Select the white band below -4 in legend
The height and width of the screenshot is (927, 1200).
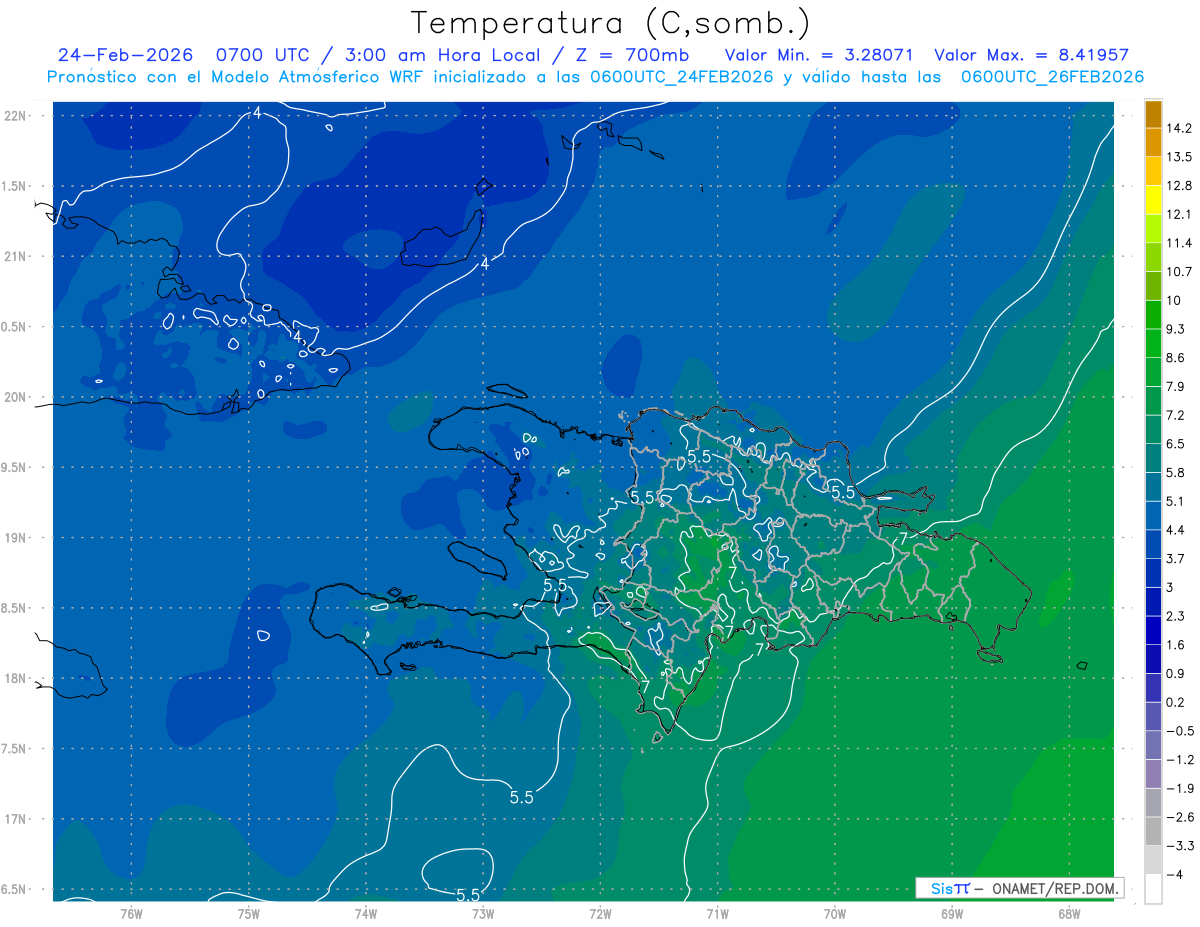(1153, 889)
